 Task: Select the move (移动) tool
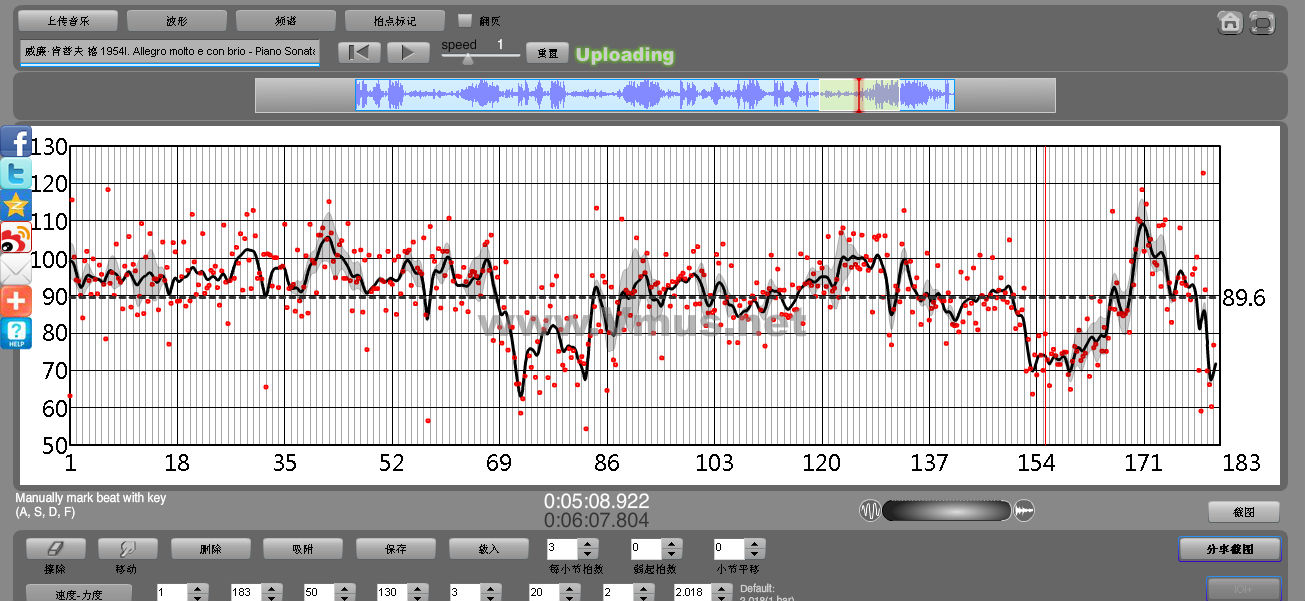127,549
